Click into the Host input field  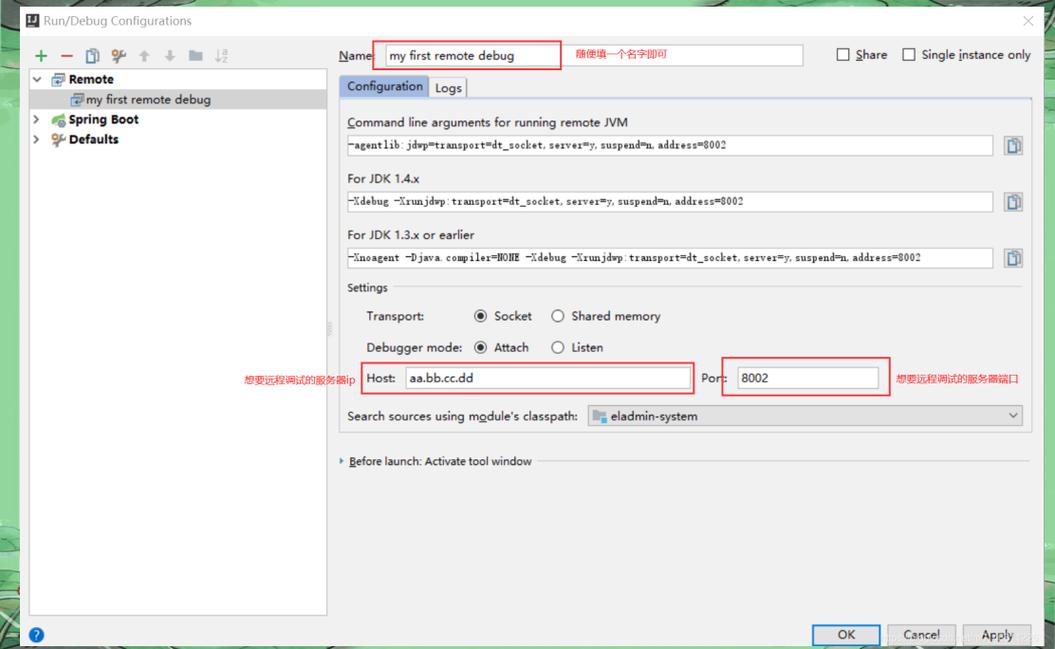coord(548,378)
